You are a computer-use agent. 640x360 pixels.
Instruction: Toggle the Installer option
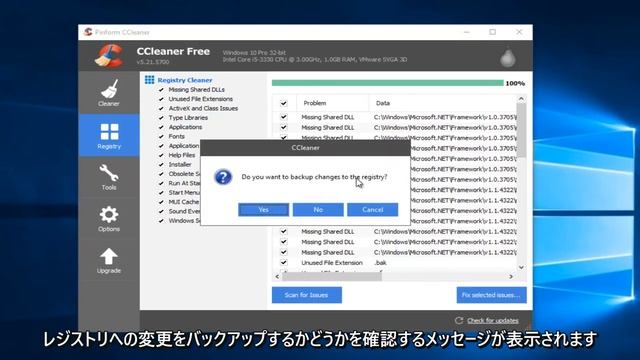pyautogui.click(x=161, y=165)
